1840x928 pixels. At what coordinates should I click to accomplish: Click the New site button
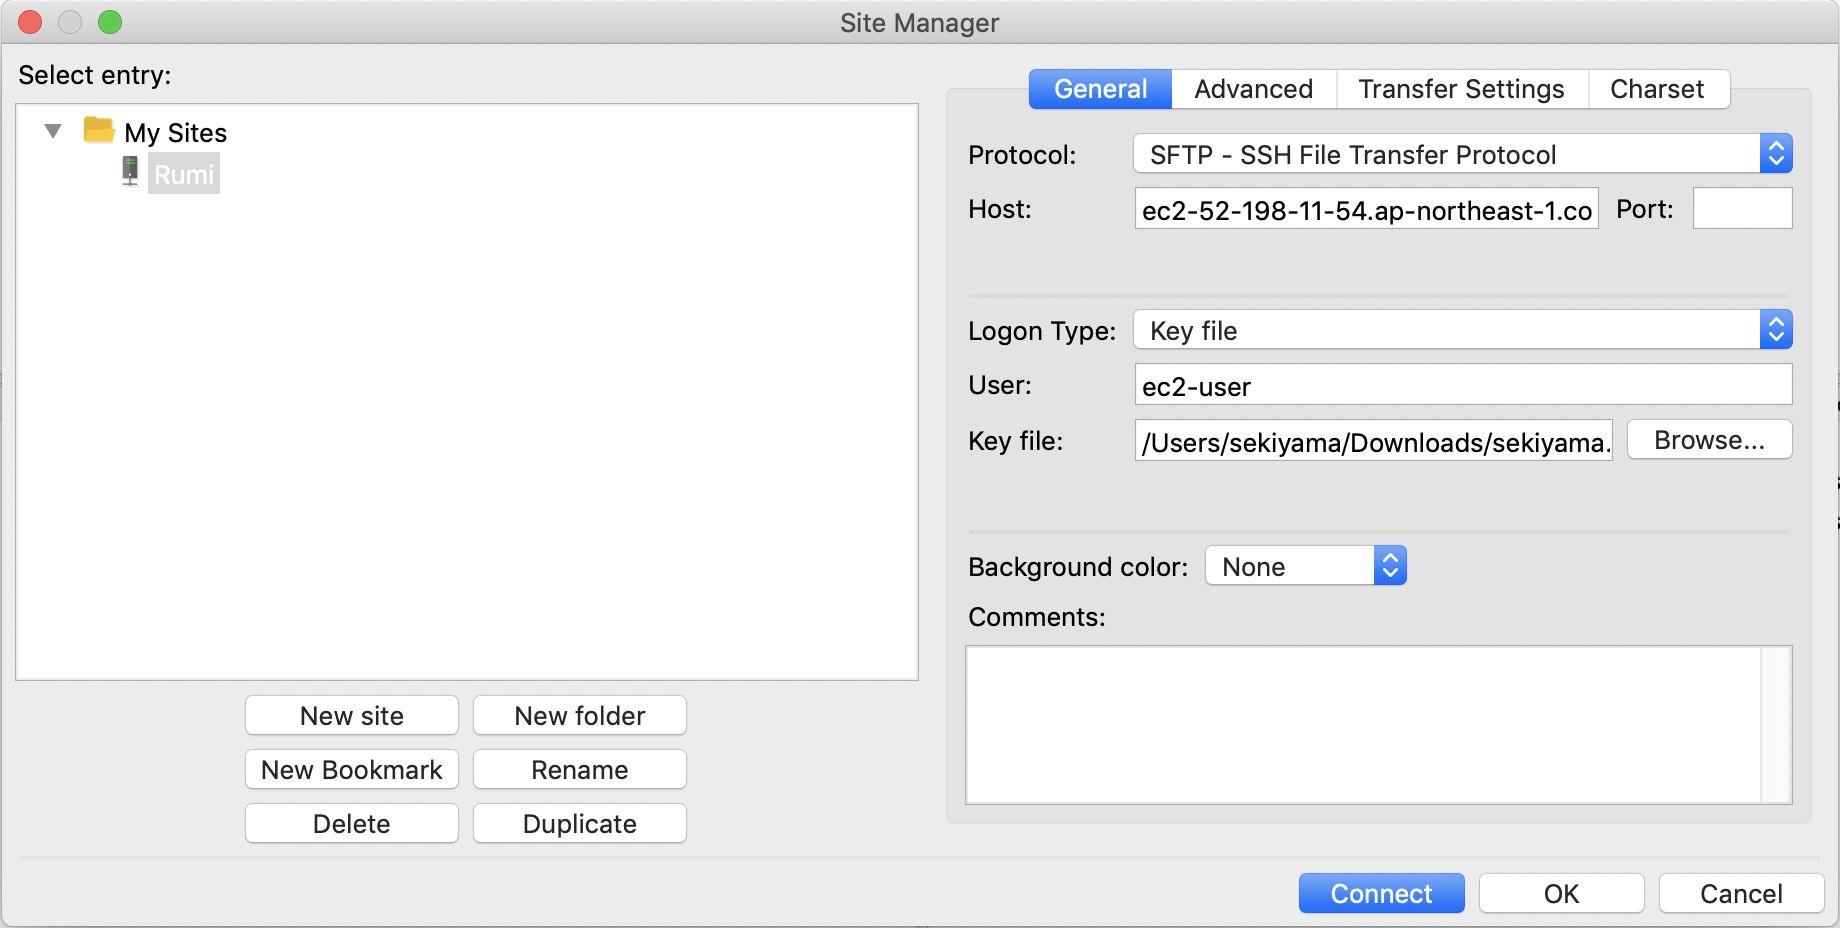(x=352, y=716)
